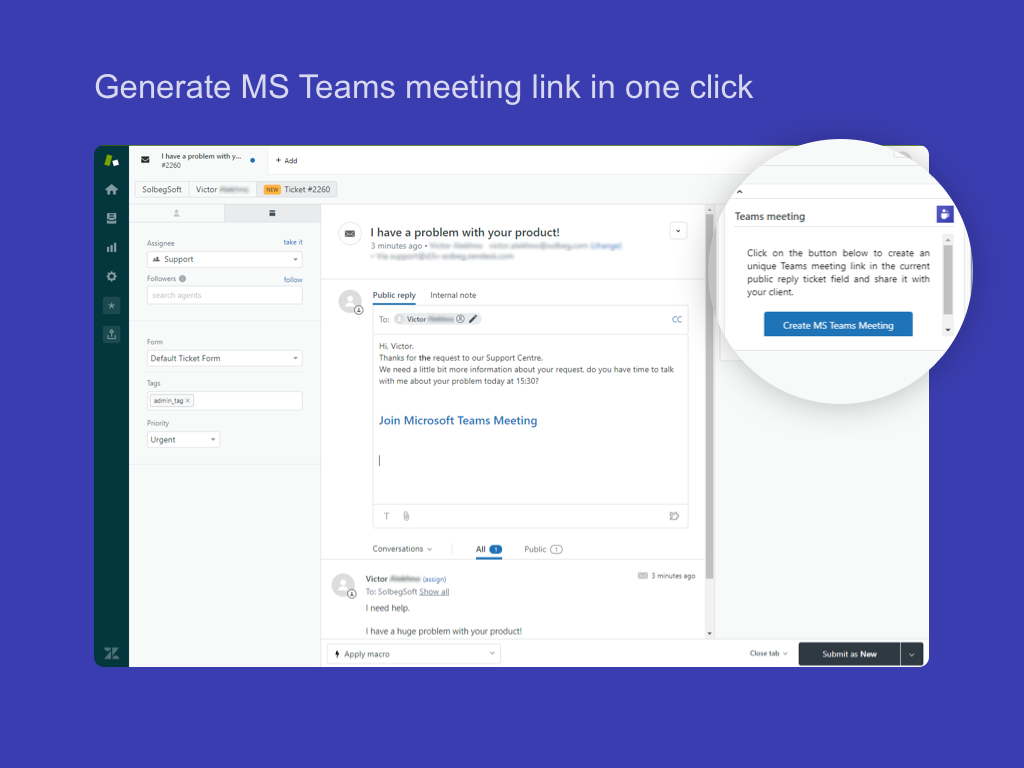
Task: Open Reporting bar chart icon
Action: (x=111, y=247)
